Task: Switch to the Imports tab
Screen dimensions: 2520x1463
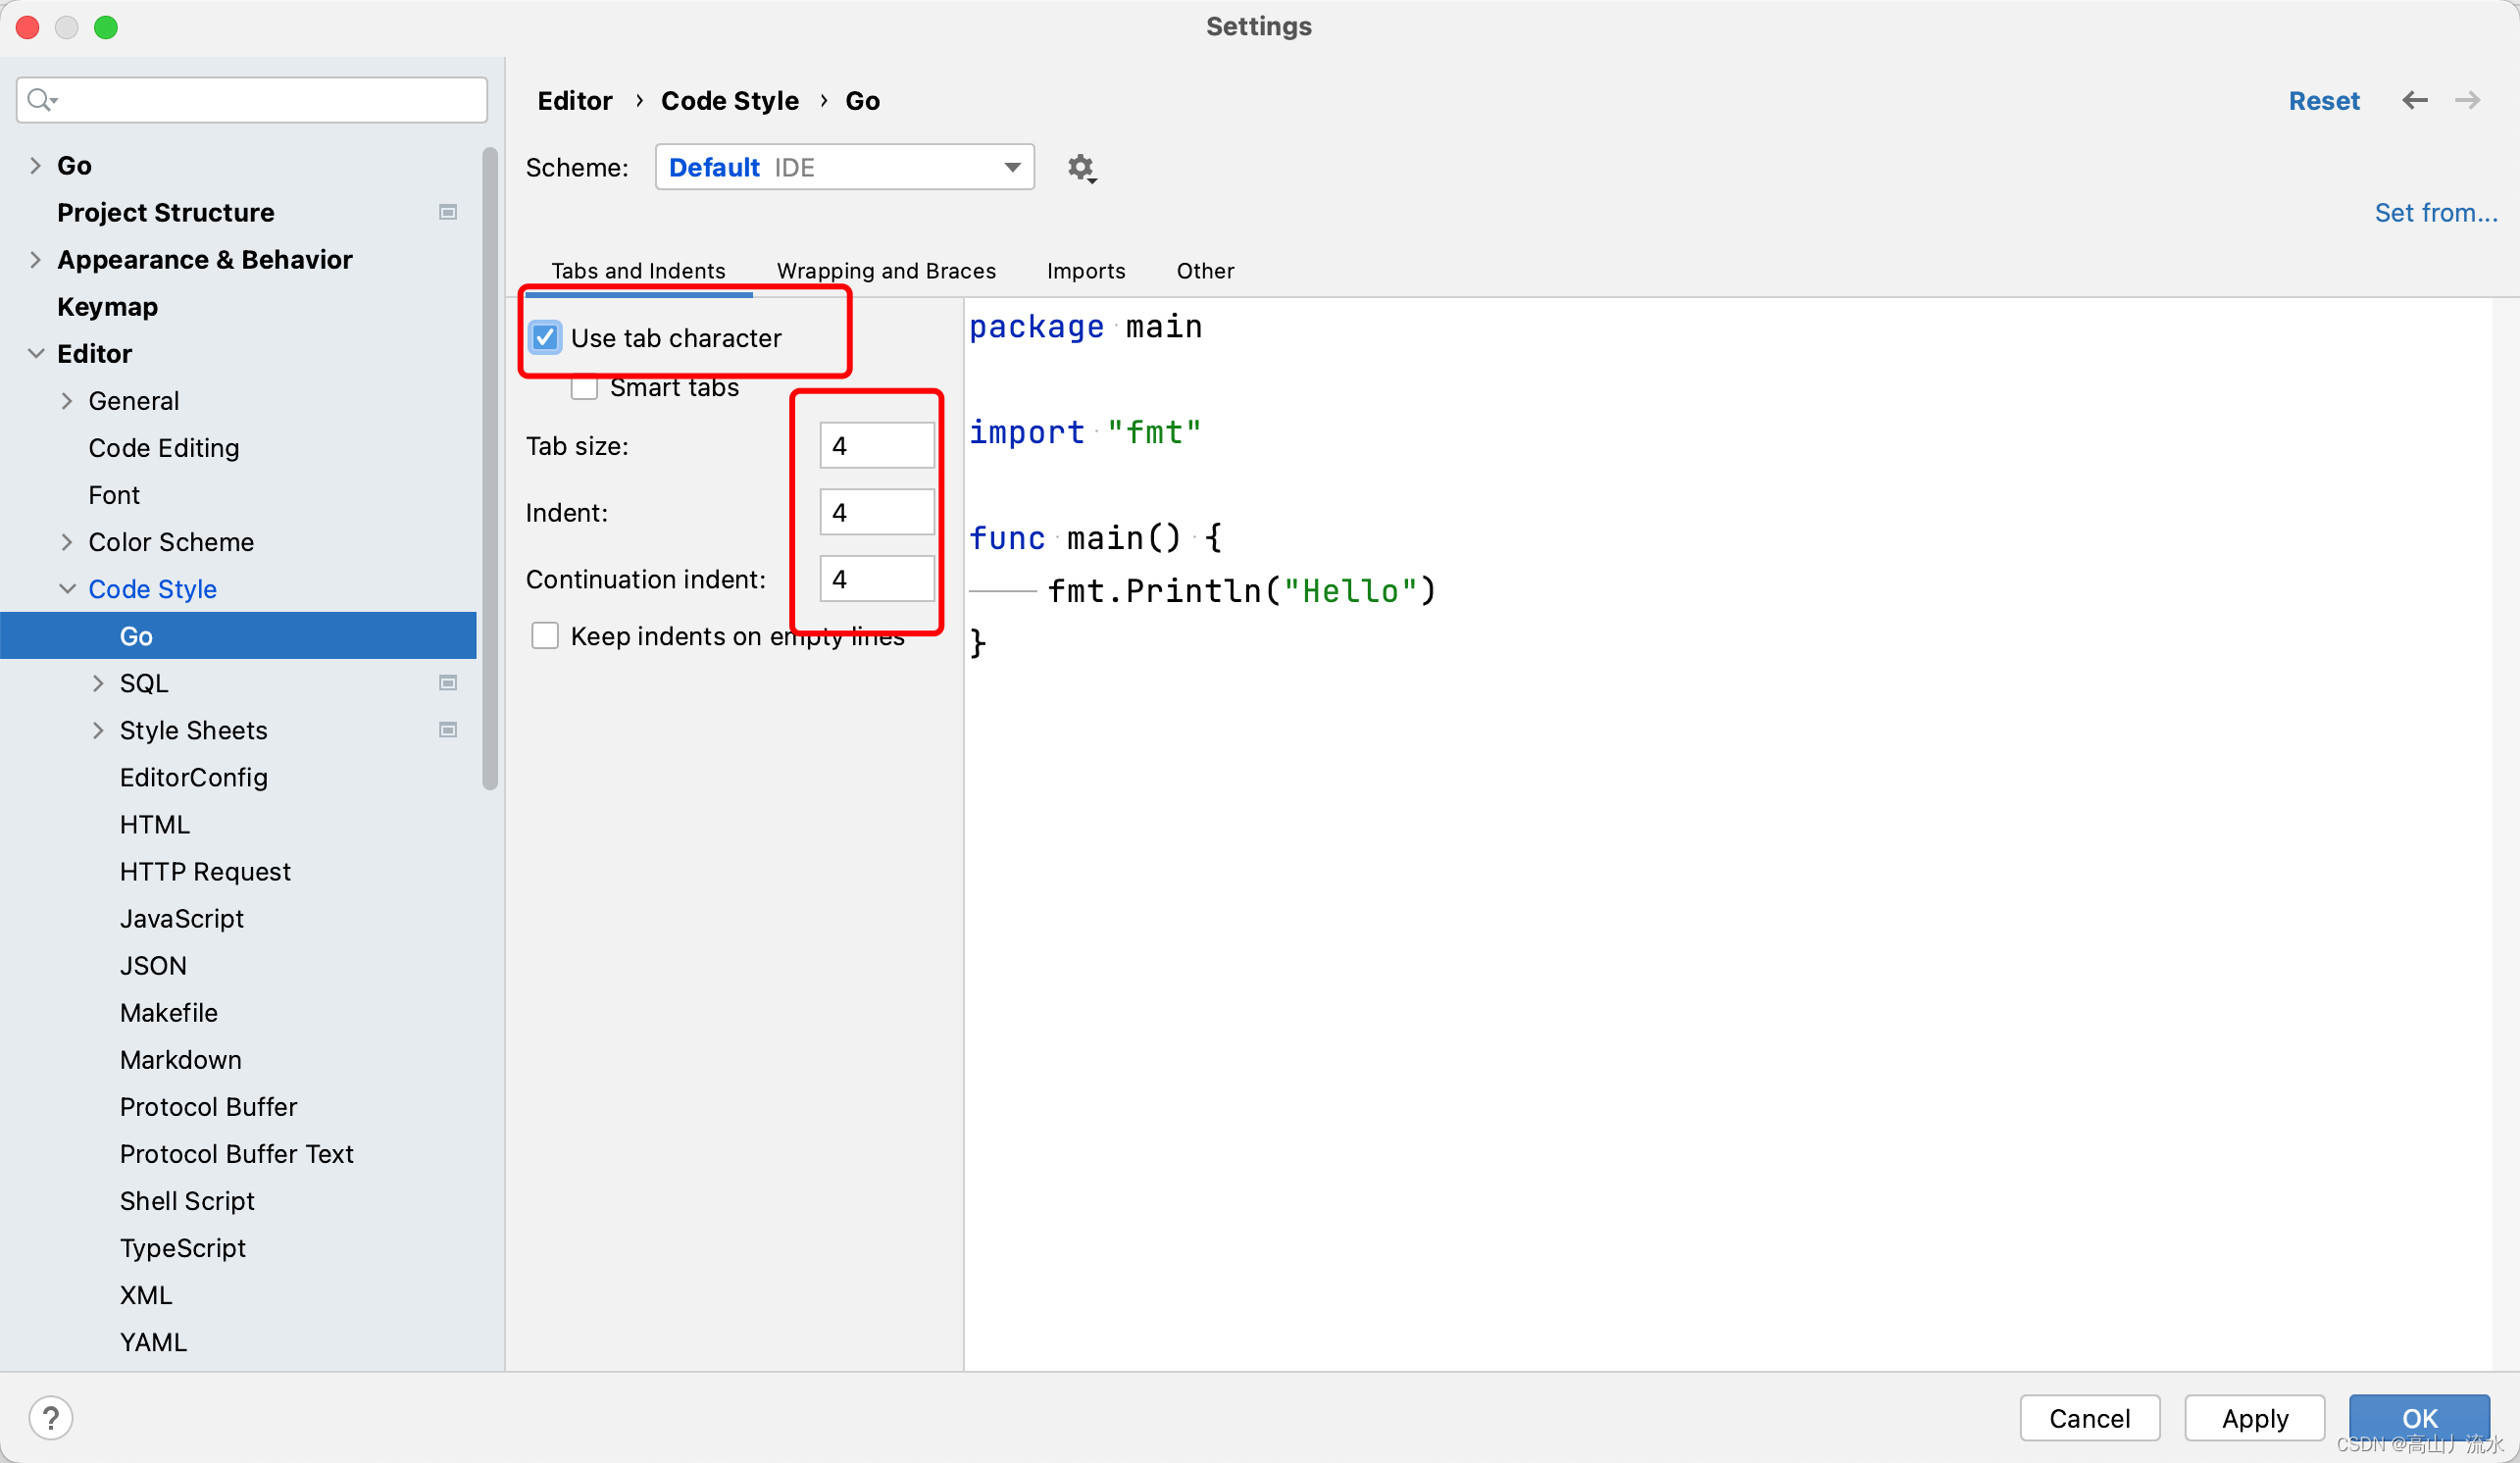Action: coord(1085,270)
